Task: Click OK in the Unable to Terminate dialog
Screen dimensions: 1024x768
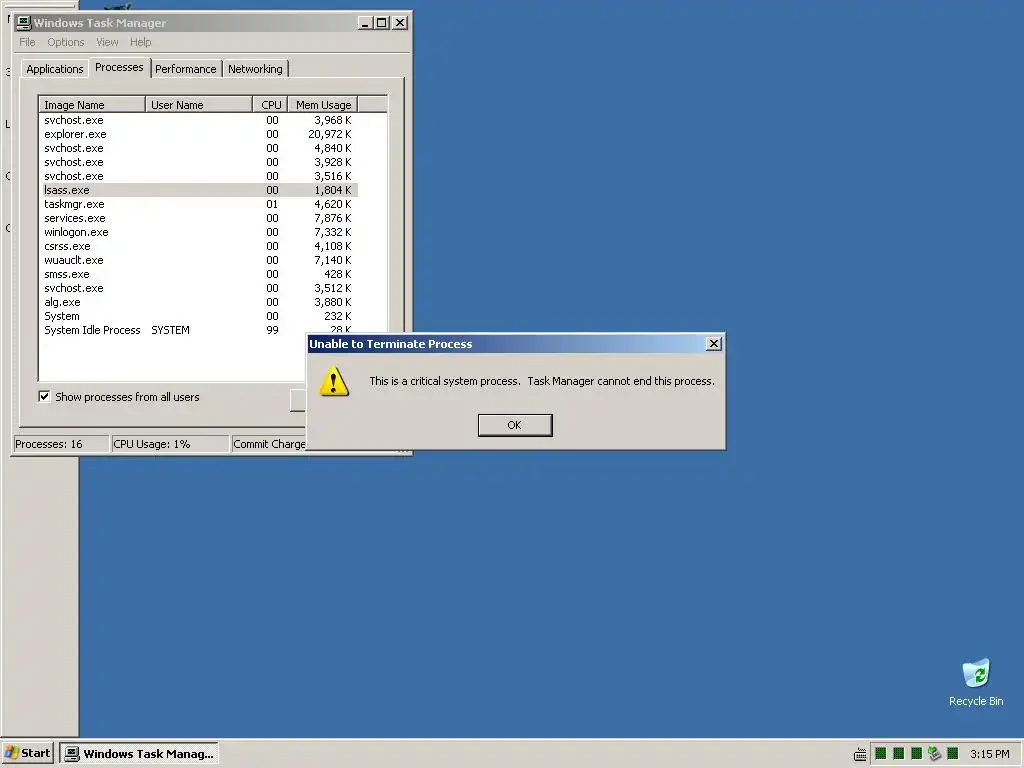Action: pos(515,425)
